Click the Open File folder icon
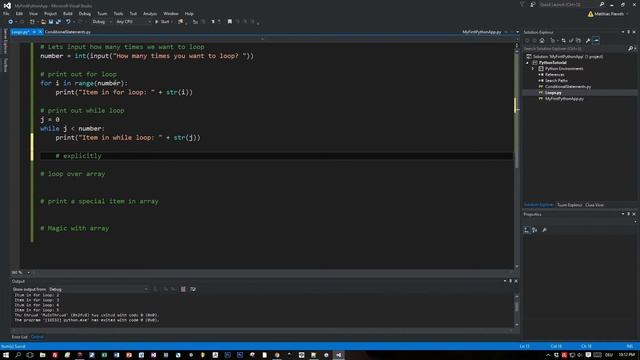 point(43,22)
